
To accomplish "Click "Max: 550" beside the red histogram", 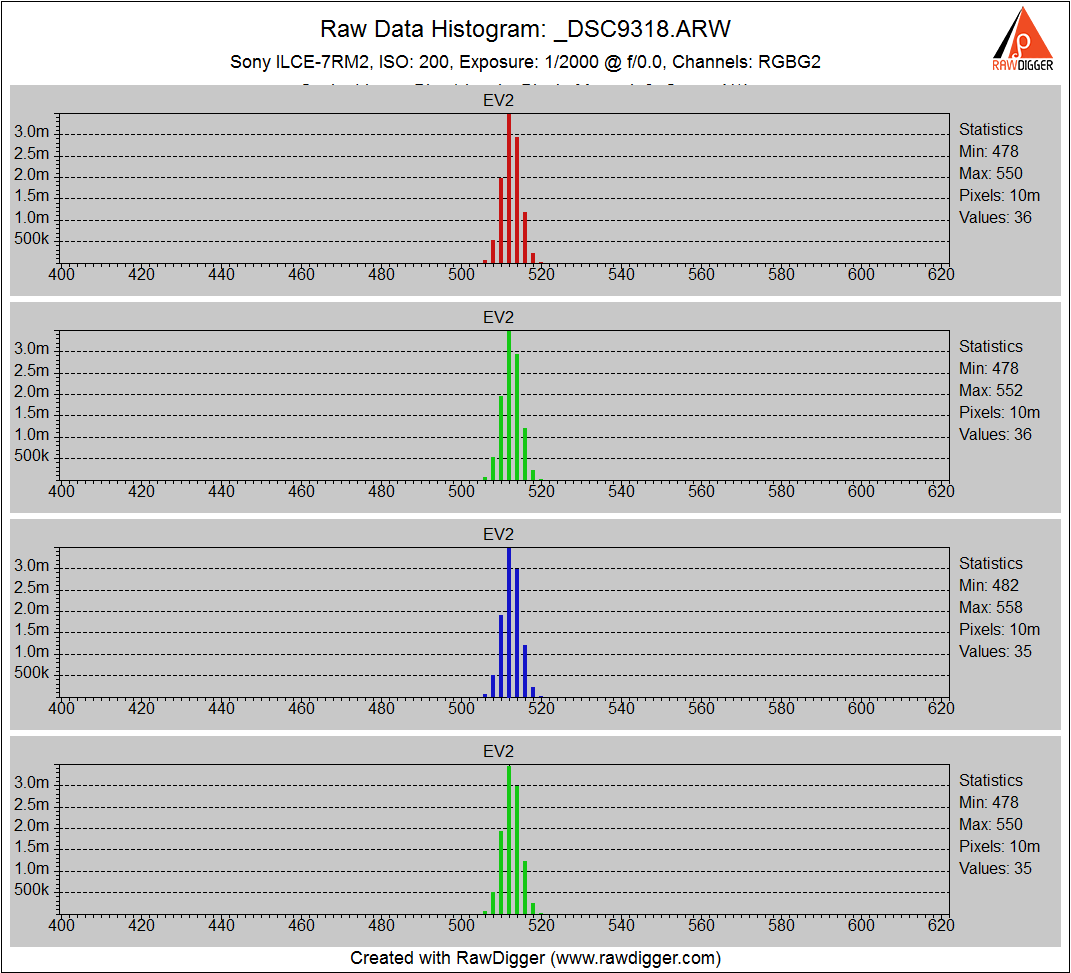I will 990,173.
